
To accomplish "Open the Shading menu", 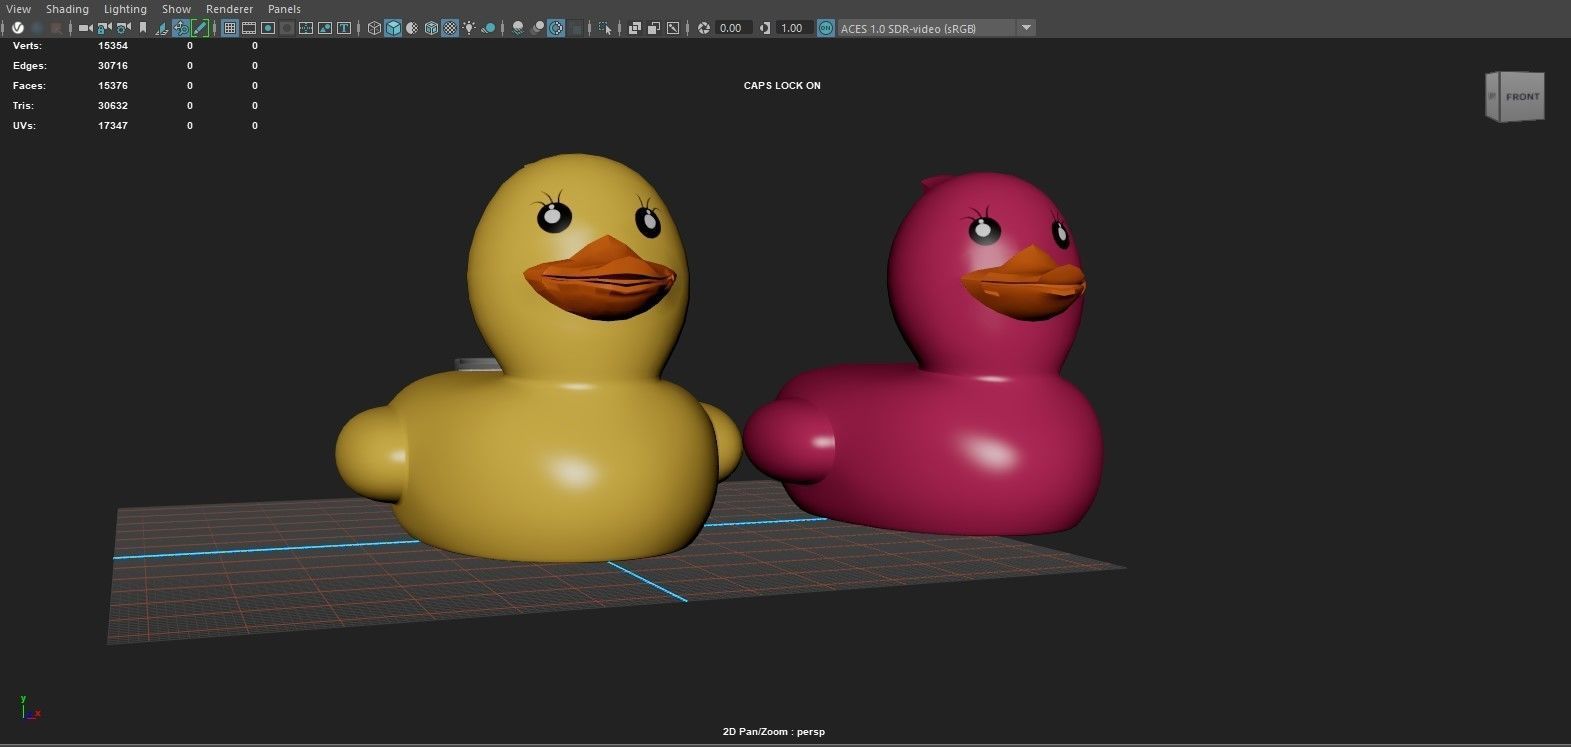I will [x=67, y=9].
